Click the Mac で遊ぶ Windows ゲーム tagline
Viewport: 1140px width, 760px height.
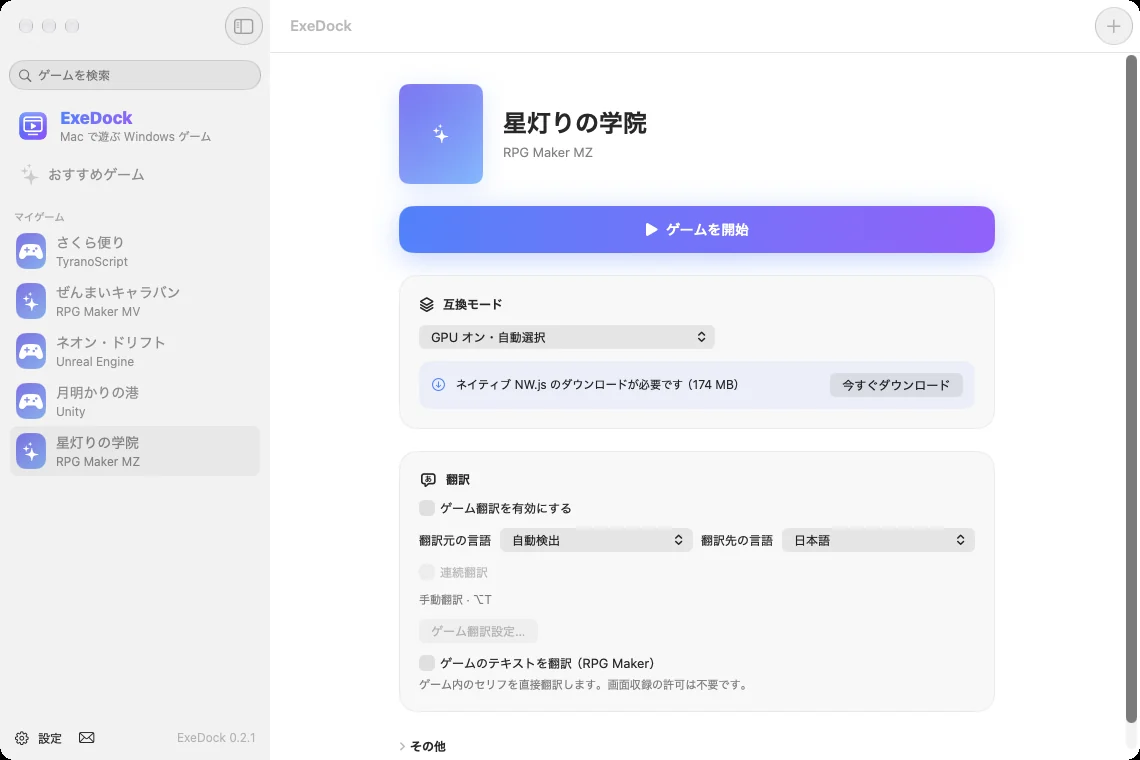[x=135, y=136]
